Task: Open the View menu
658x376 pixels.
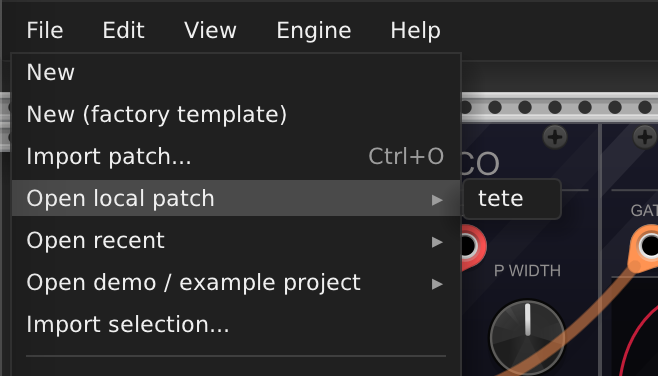Action: (x=210, y=31)
